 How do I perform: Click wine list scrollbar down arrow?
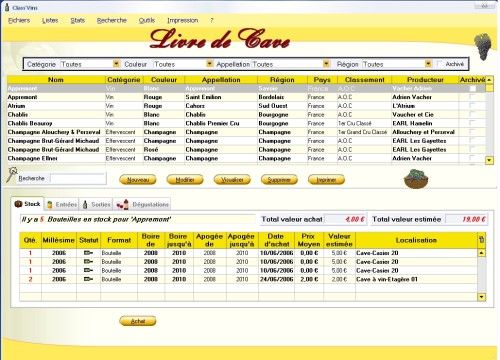coord(489,160)
